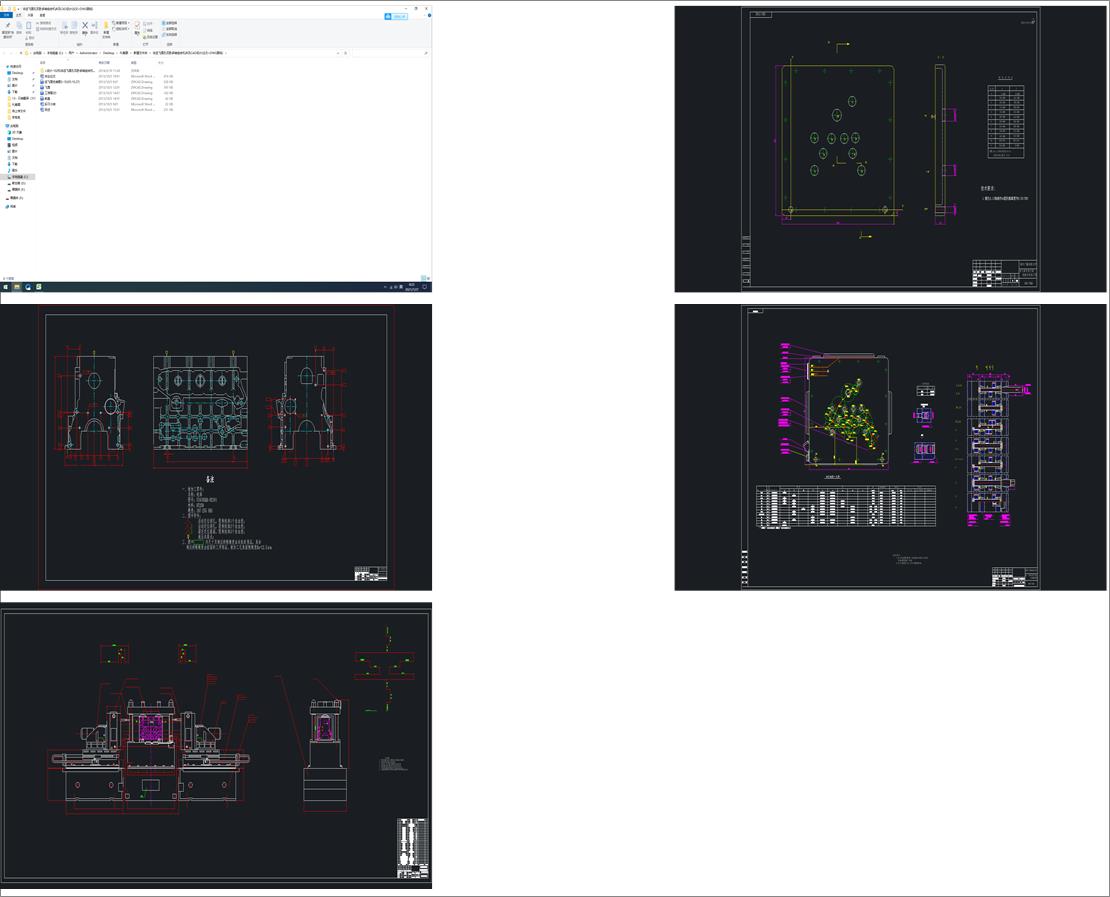Click the Type column header
1110x897 pixels.
tap(134, 63)
